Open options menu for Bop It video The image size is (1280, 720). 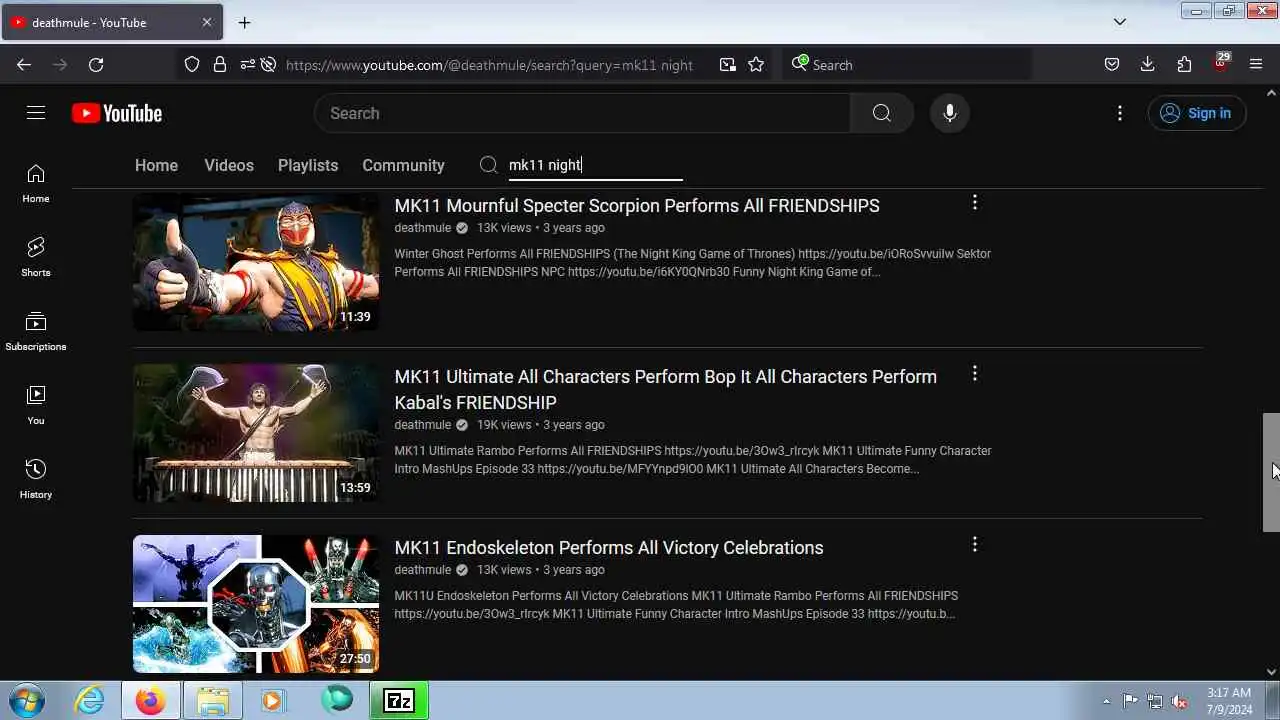pyautogui.click(x=975, y=374)
